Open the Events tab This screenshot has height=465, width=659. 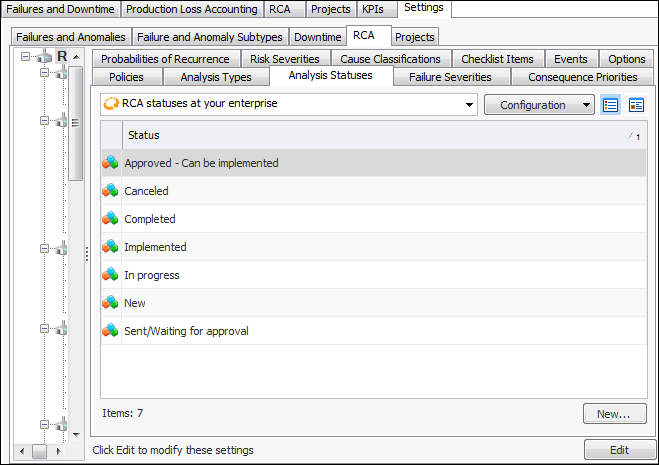(571, 59)
